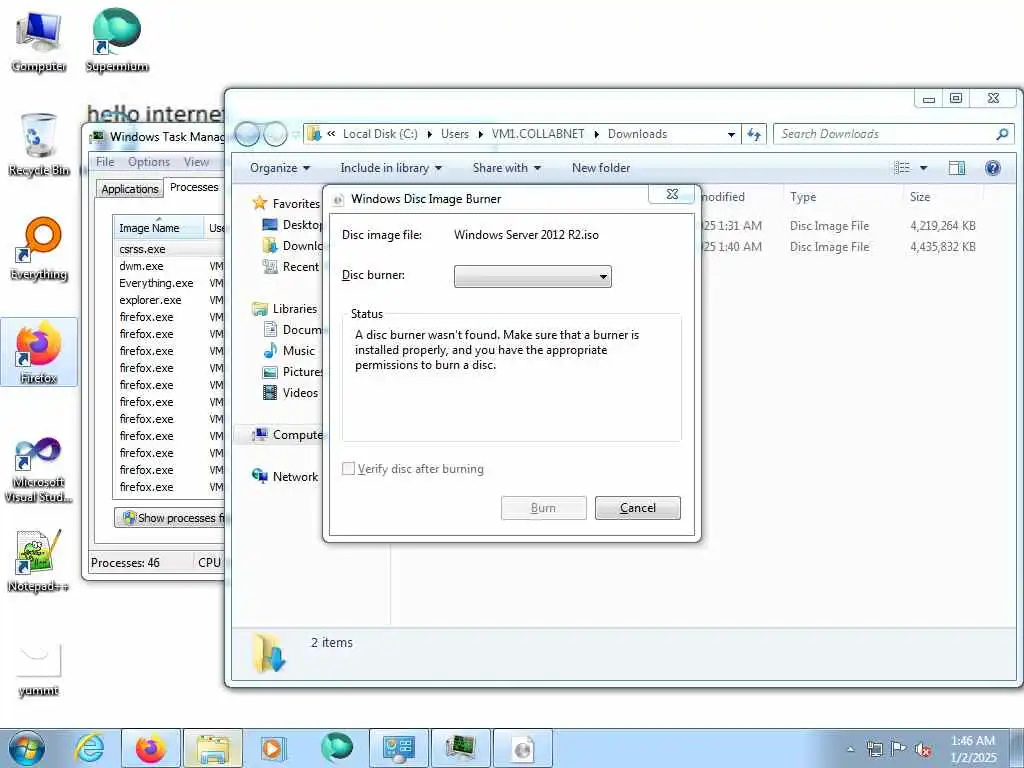1024x768 pixels.
Task: Switch to Firefox on the taskbar
Action: [151, 748]
